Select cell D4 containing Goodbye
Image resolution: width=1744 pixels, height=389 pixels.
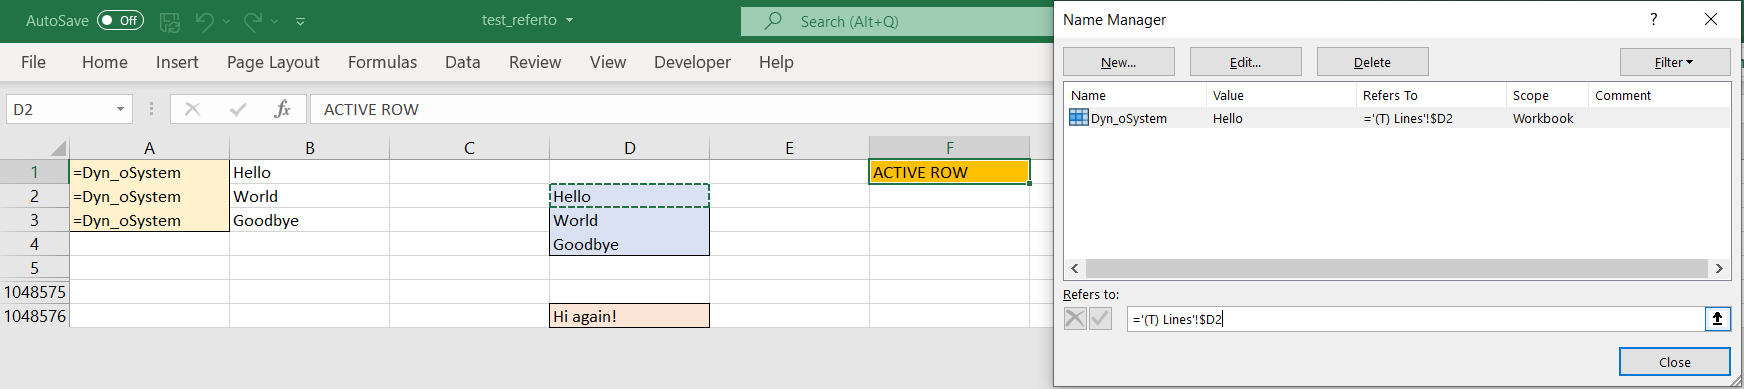coord(629,244)
